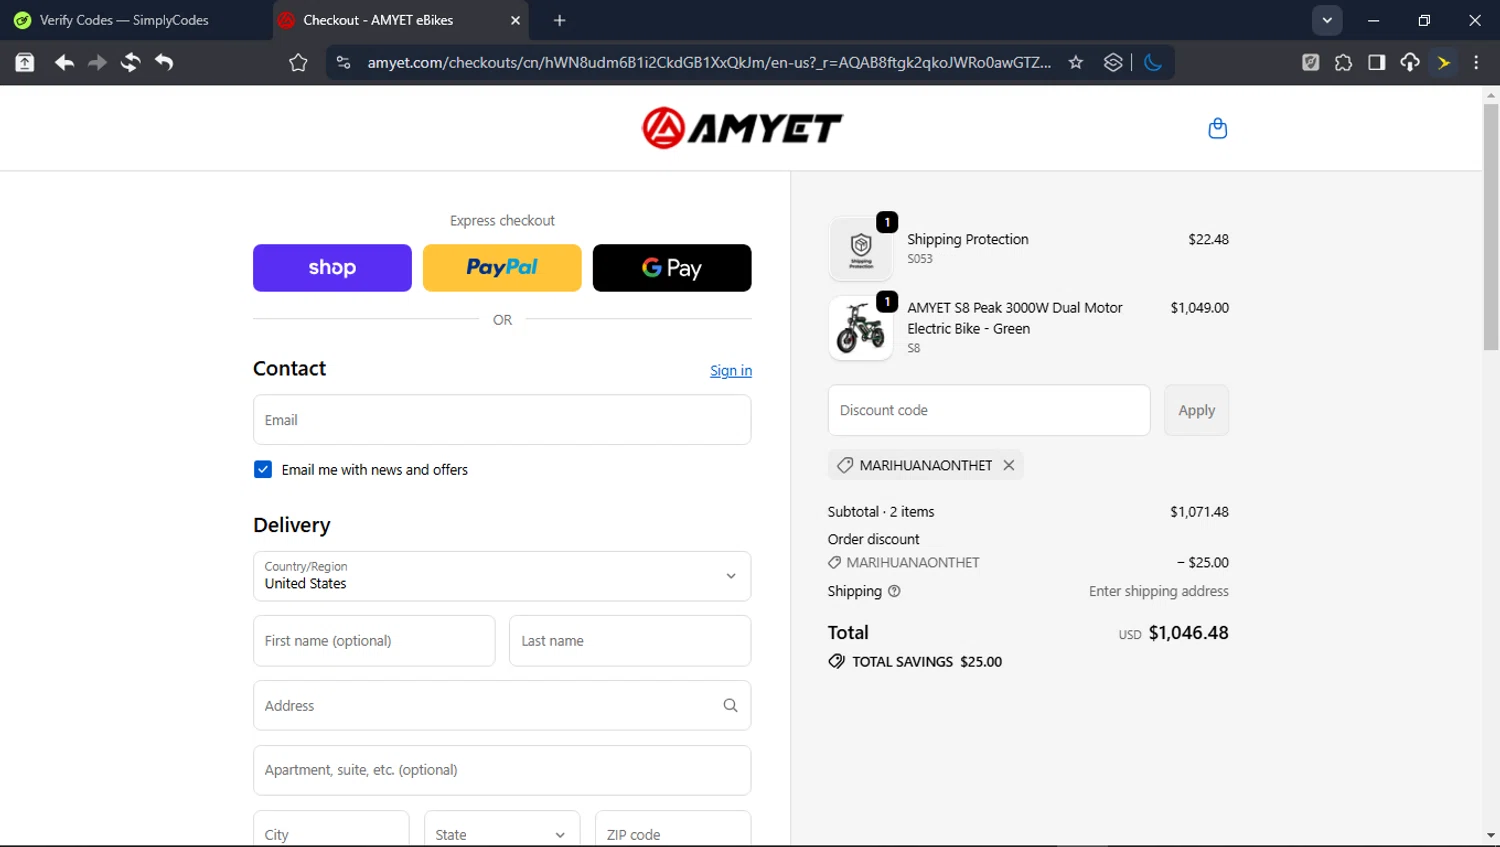Image resolution: width=1500 pixels, height=847 pixels.
Task: Click Enter shipping address text
Action: coord(1159,591)
